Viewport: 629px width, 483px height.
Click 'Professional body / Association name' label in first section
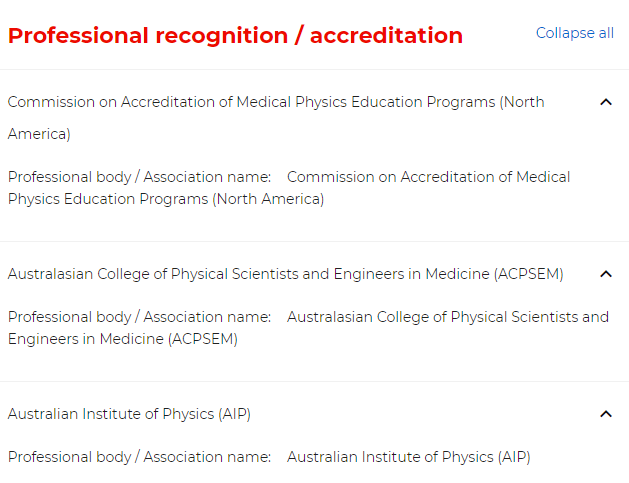tap(139, 177)
